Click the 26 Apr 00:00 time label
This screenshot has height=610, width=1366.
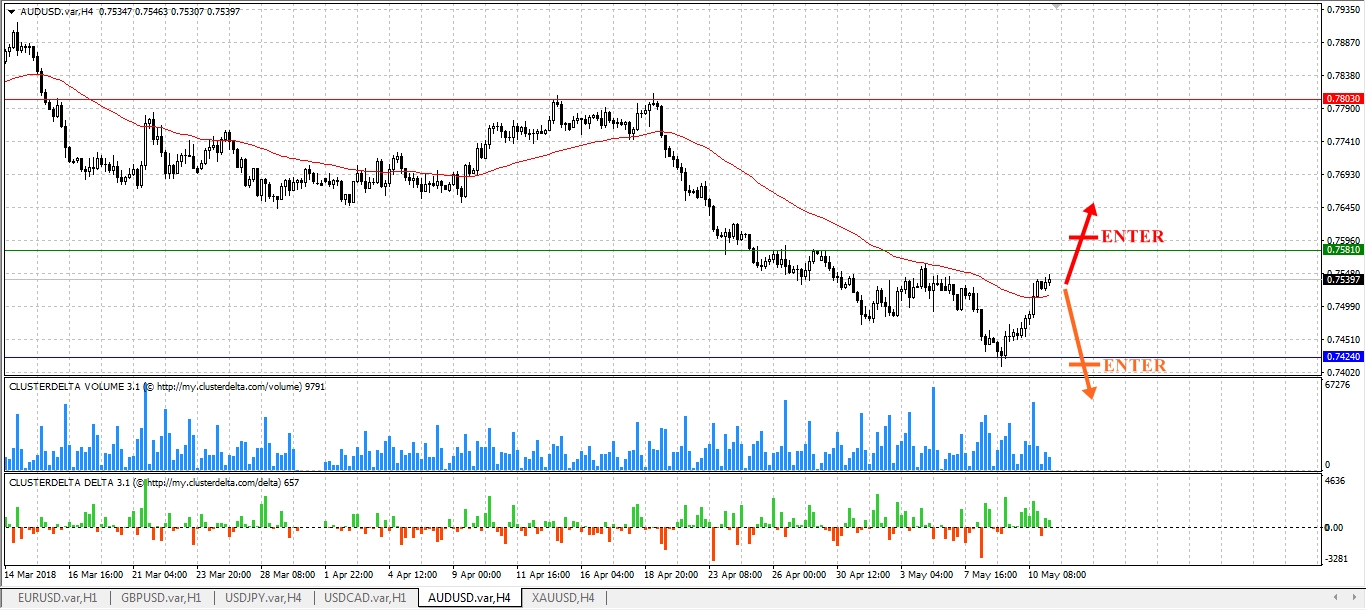click(801, 575)
